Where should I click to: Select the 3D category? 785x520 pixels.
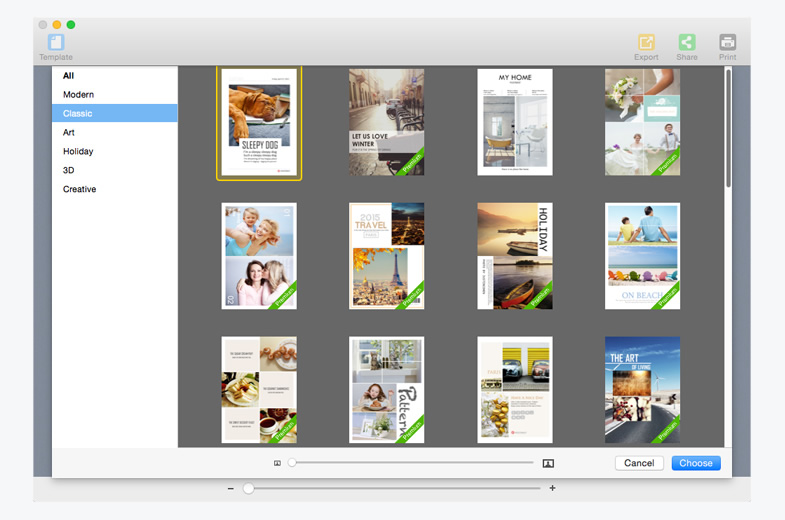point(69,170)
